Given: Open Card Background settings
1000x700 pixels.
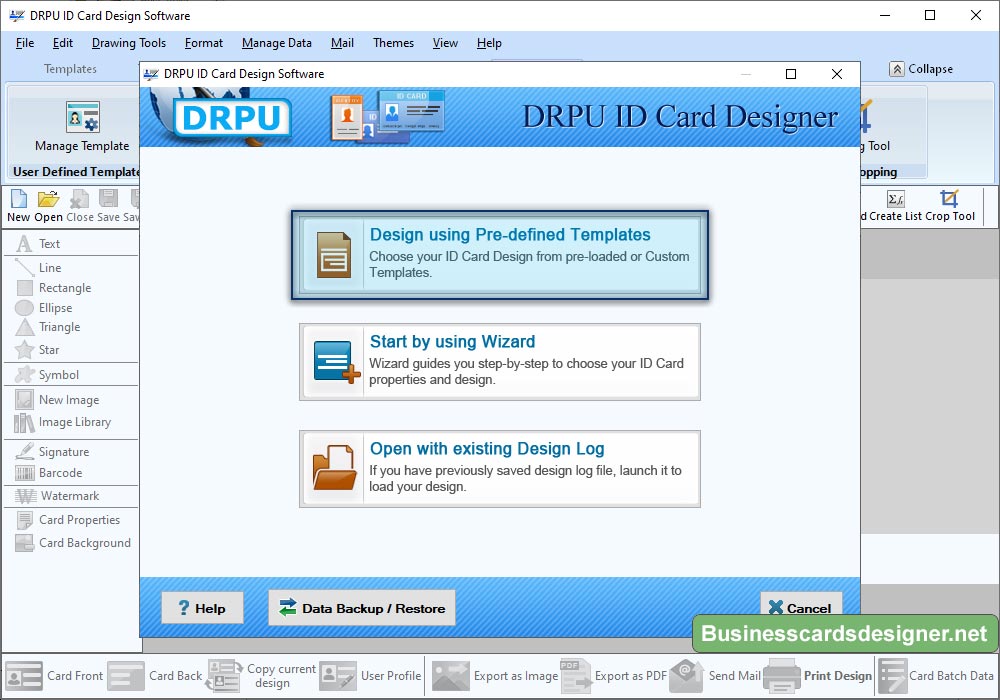Looking at the screenshot, I should [84, 543].
